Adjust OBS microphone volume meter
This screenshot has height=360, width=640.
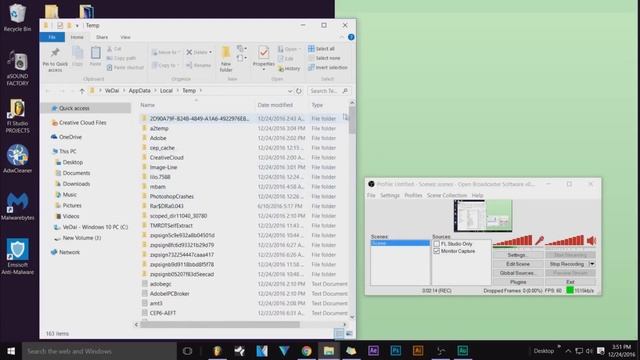(513, 240)
